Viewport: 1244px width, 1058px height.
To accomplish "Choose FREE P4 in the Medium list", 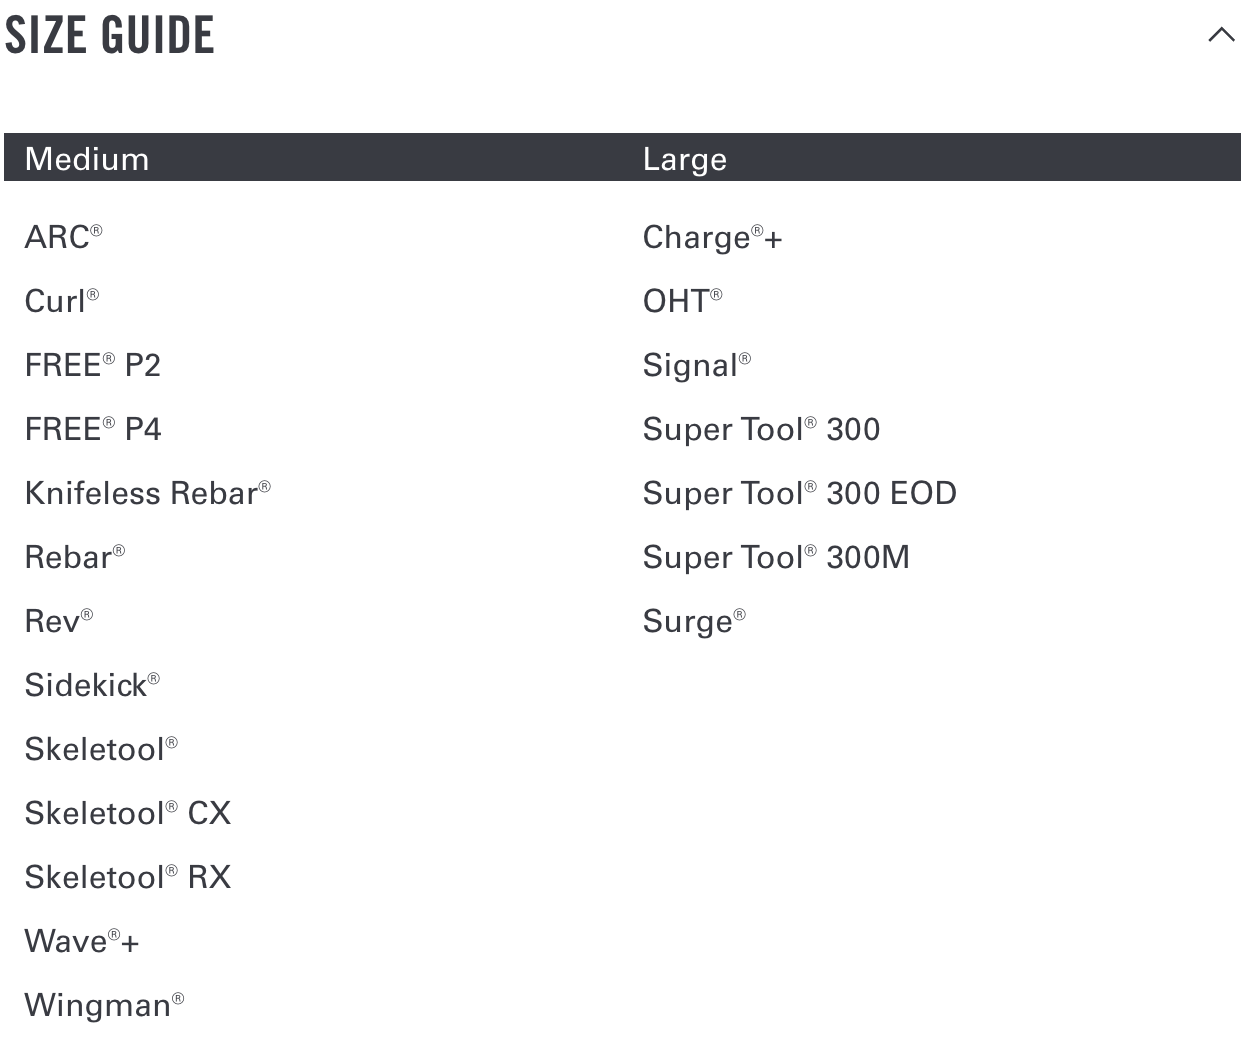I will pyautogui.click(x=93, y=429).
